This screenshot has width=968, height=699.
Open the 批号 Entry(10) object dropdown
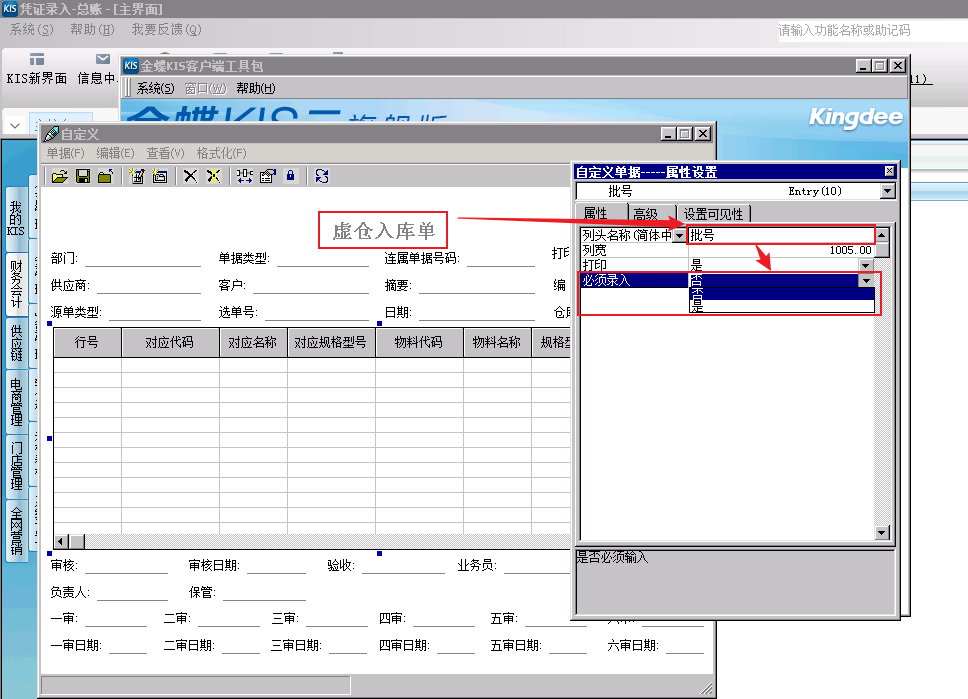[887, 191]
